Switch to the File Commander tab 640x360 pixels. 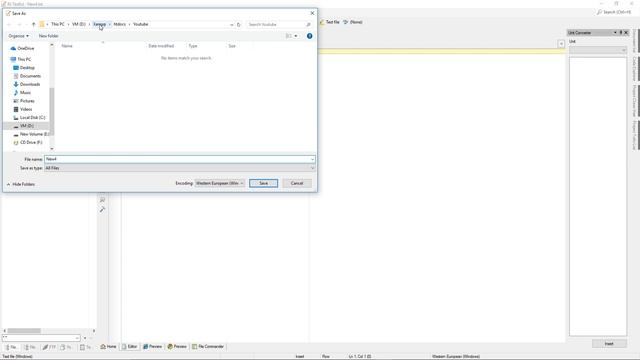point(208,347)
